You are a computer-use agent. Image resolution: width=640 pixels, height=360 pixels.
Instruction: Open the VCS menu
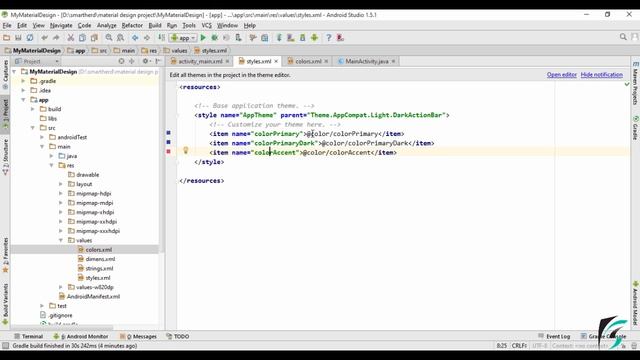207,25
